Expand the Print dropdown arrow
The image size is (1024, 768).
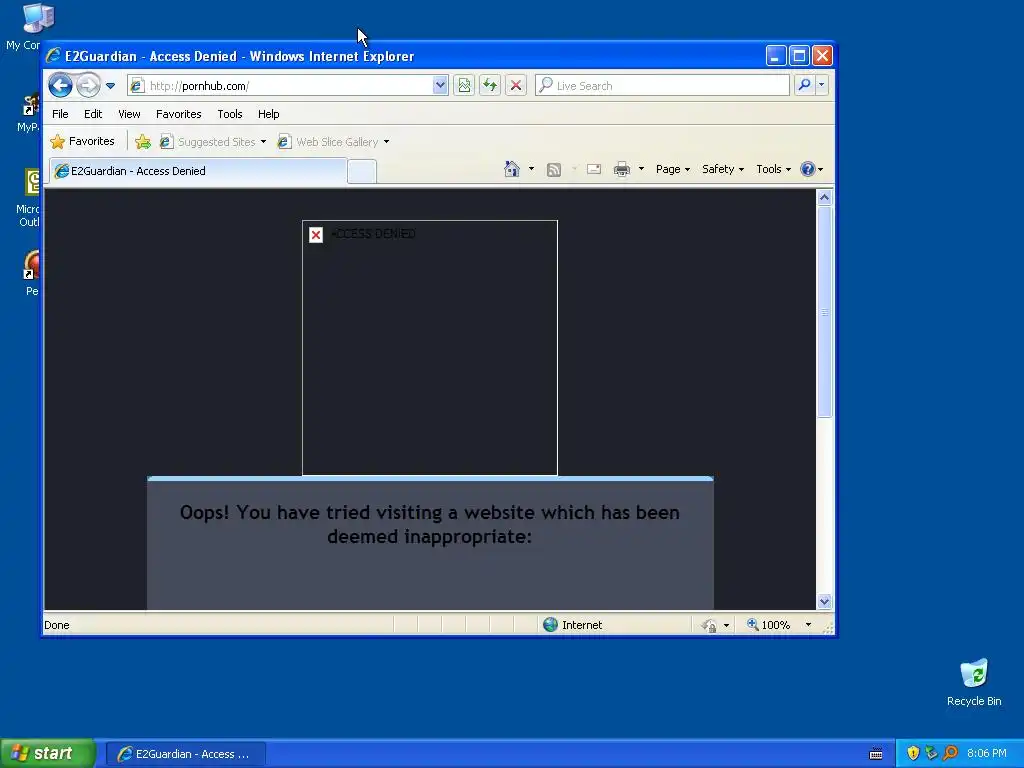pyautogui.click(x=641, y=169)
